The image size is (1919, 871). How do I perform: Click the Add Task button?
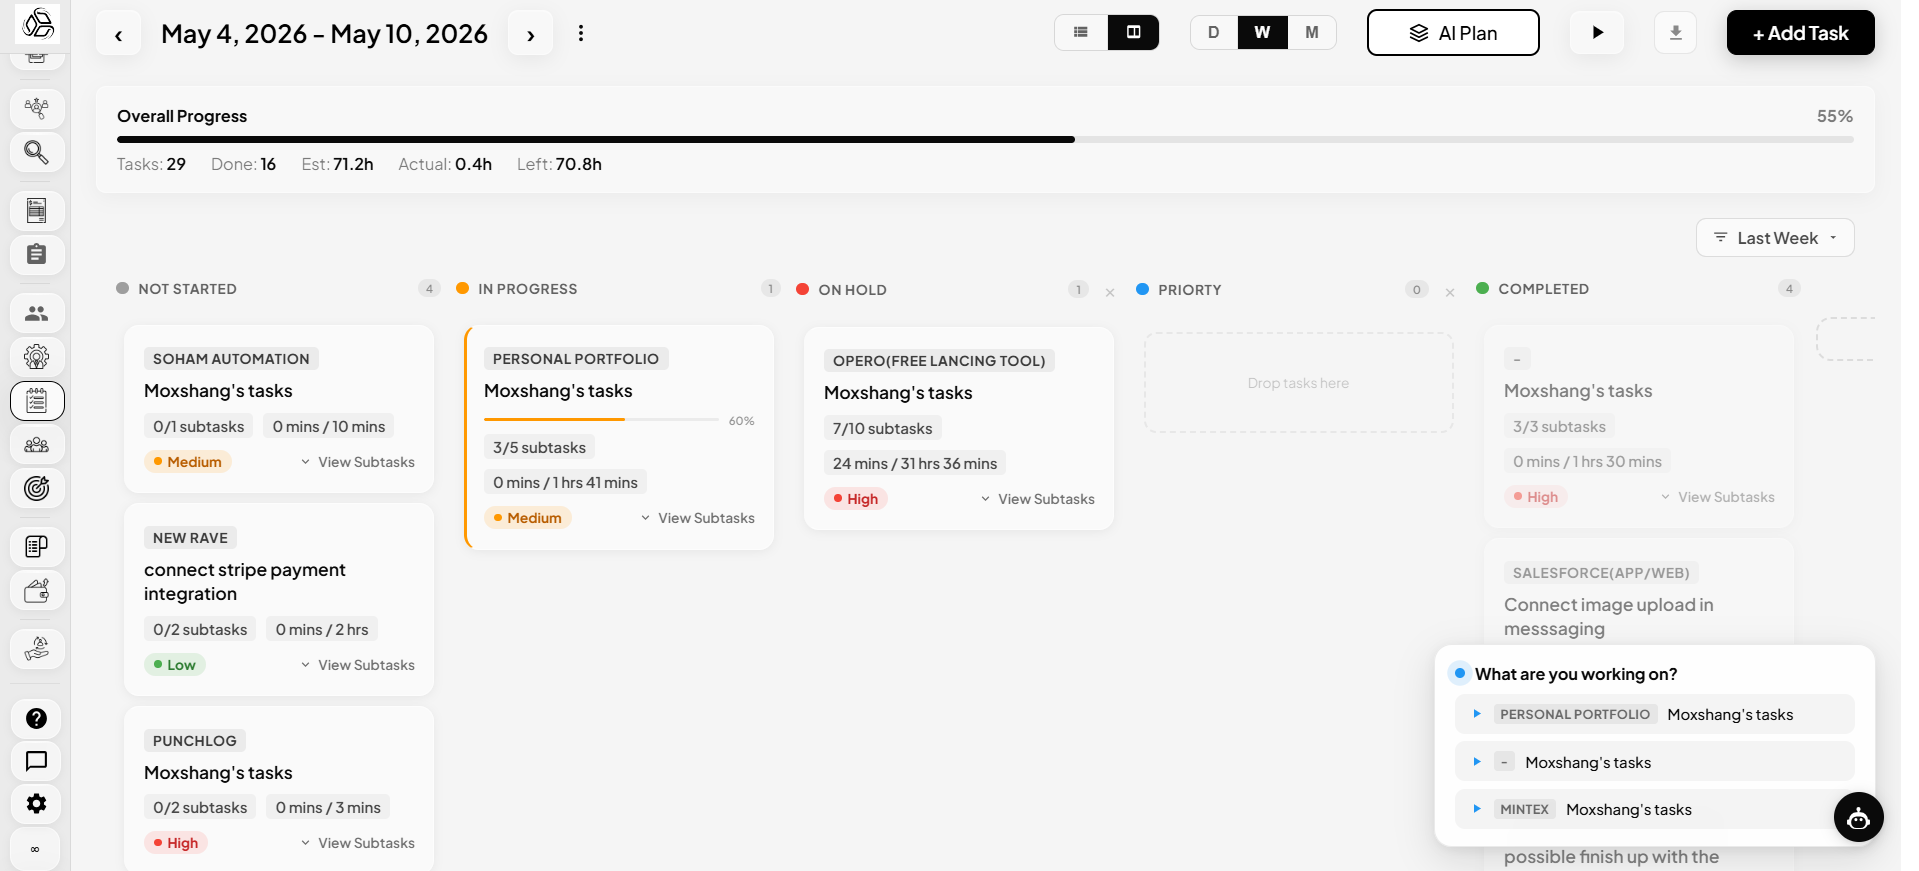[1800, 33]
